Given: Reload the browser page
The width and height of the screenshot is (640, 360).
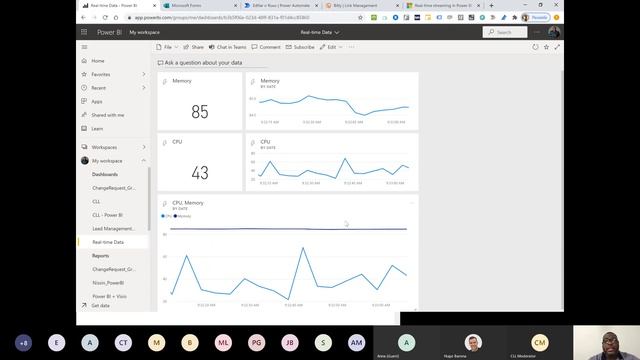Looking at the screenshot, I should click(105, 18).
